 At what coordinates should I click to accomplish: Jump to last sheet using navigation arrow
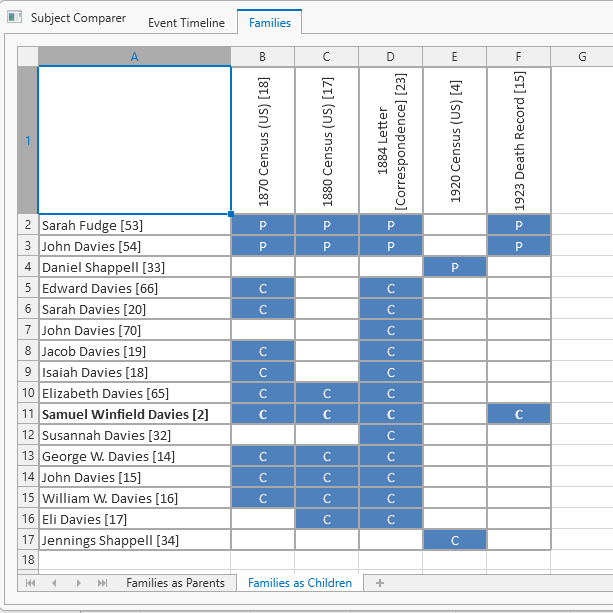102,583
